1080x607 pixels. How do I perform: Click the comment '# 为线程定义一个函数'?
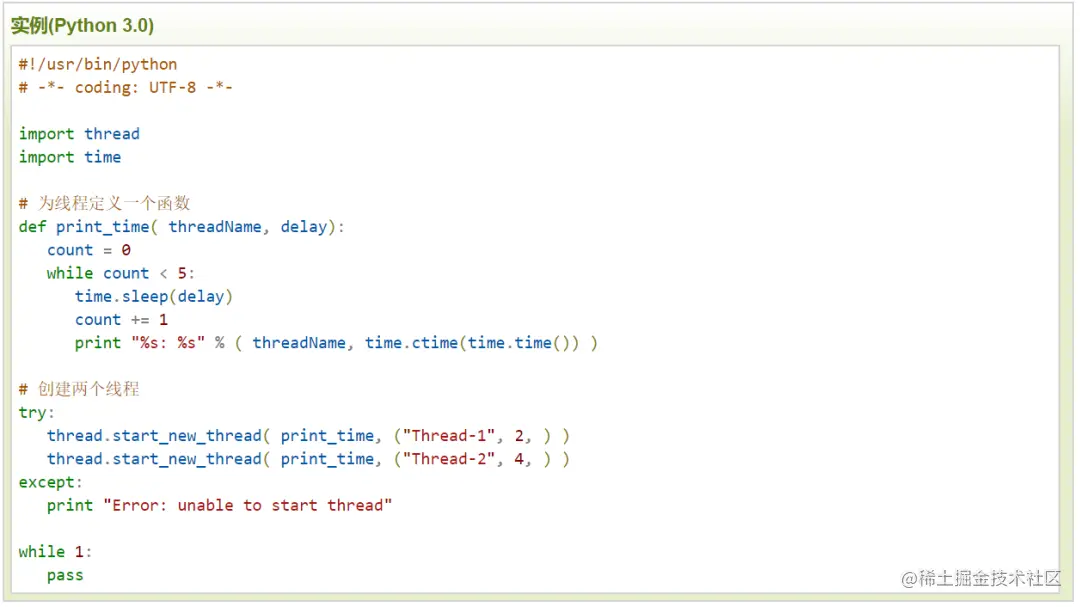click(x=104, y=203)
